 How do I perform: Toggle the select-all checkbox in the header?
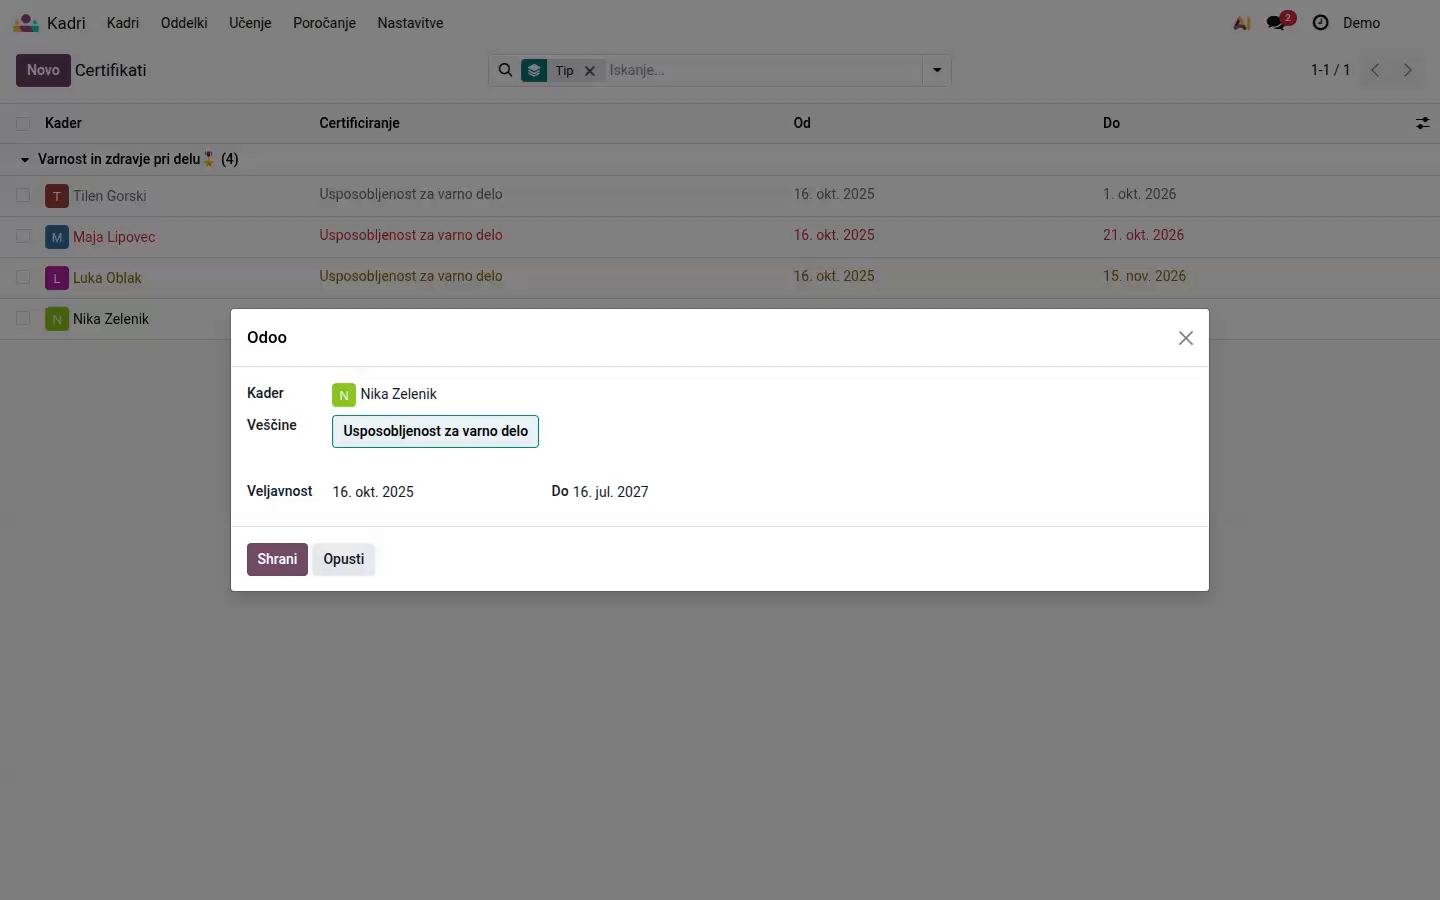tap(23, 123)
